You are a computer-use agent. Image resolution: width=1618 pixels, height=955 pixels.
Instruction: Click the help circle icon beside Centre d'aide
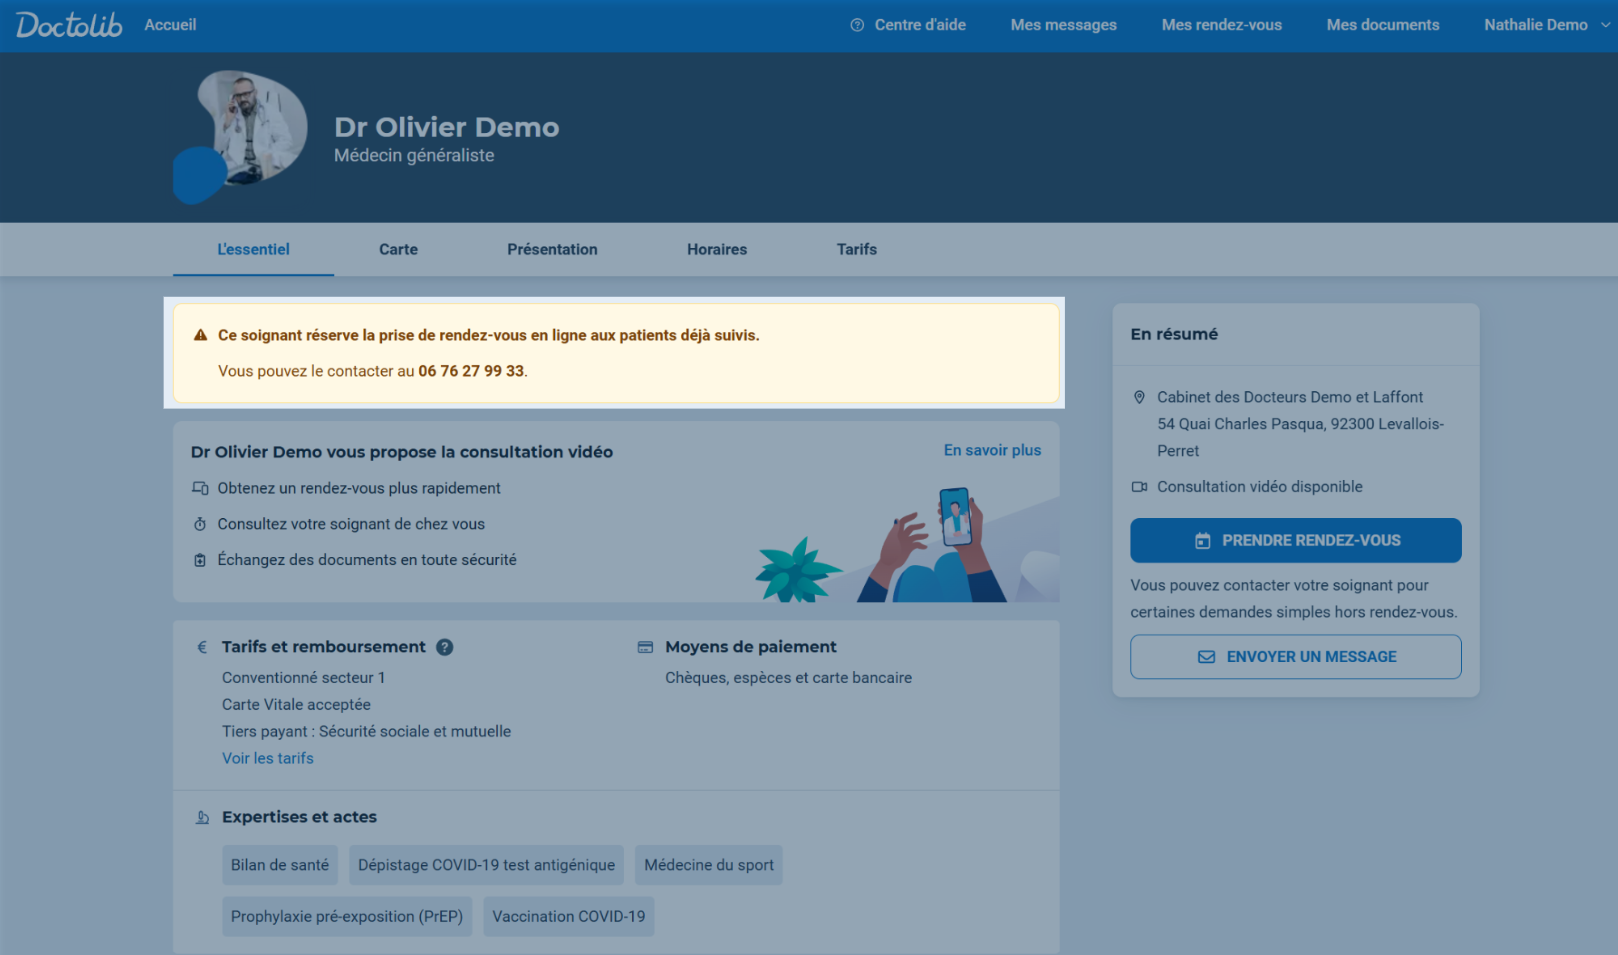click(x=857, y=25)
